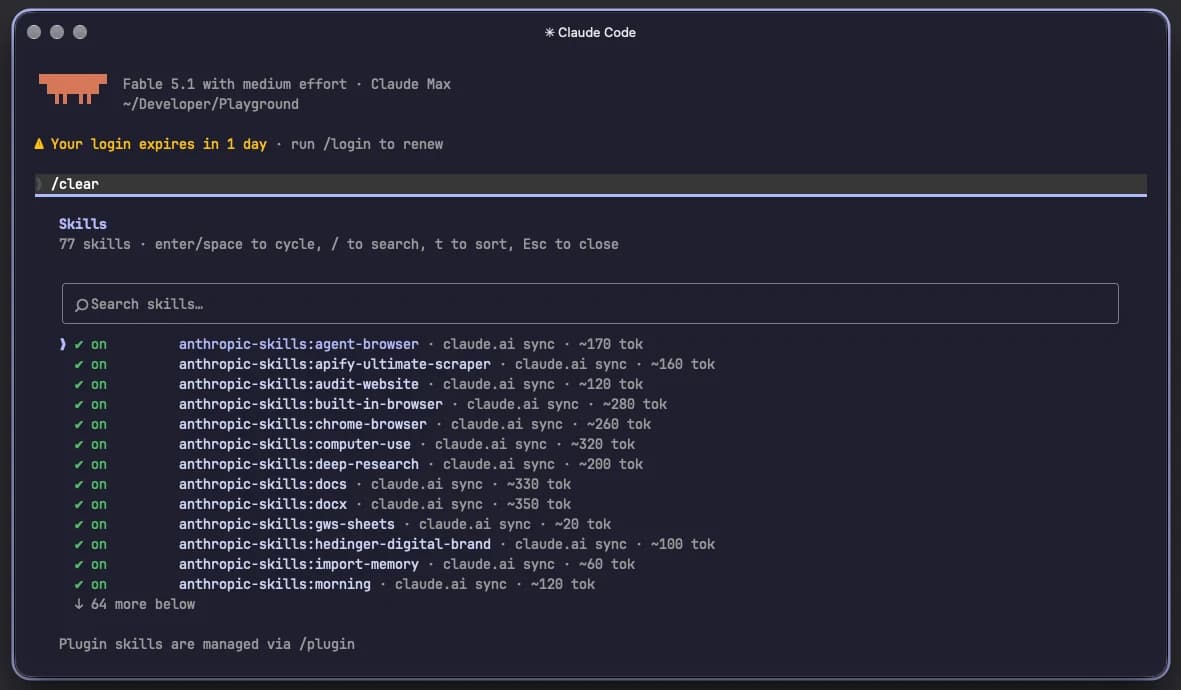Toggle the docx skill on state
The height and width of the screenshot is (690, 1181).
tap(90, 504)
